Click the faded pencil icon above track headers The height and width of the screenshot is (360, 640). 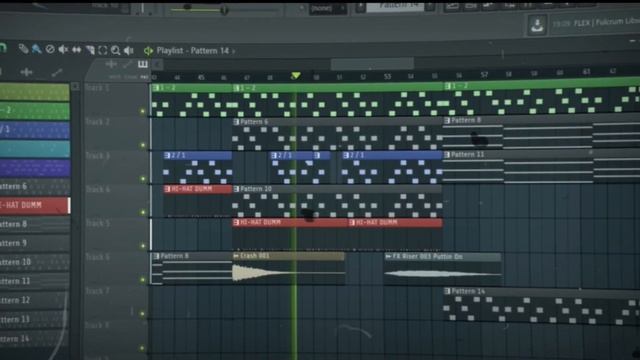tap(127, 64)
